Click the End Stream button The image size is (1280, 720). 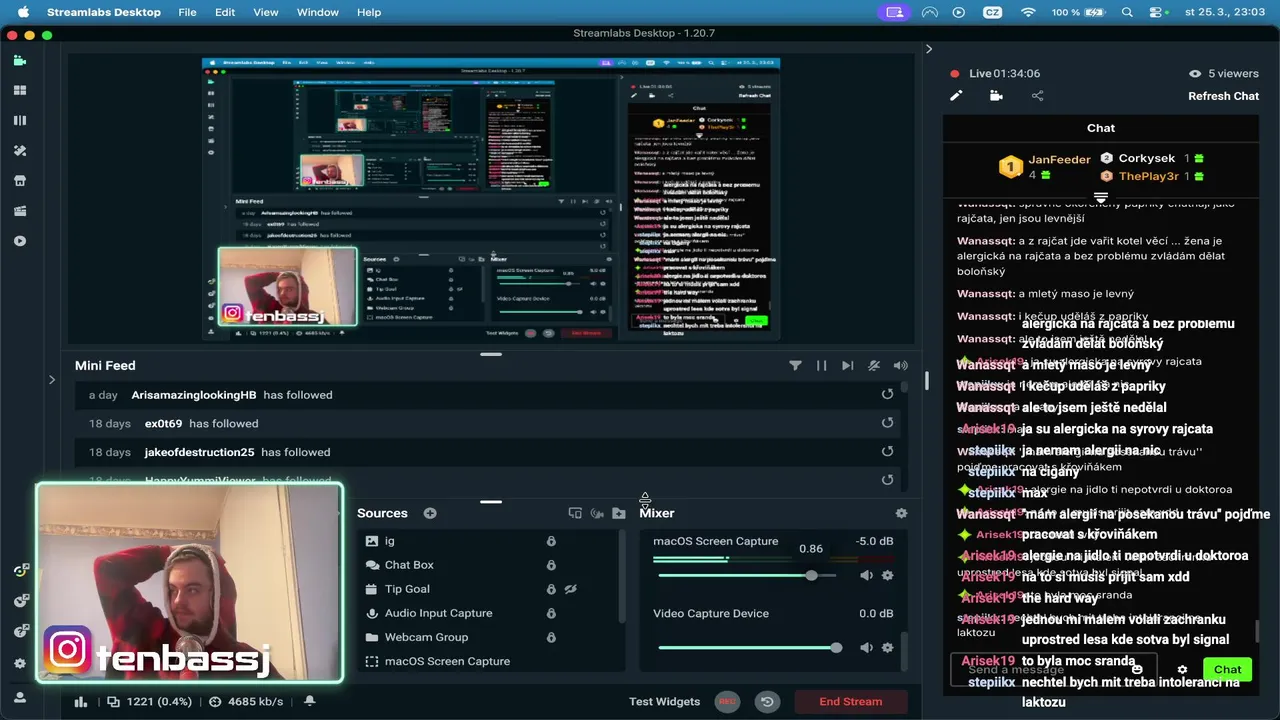851,702
